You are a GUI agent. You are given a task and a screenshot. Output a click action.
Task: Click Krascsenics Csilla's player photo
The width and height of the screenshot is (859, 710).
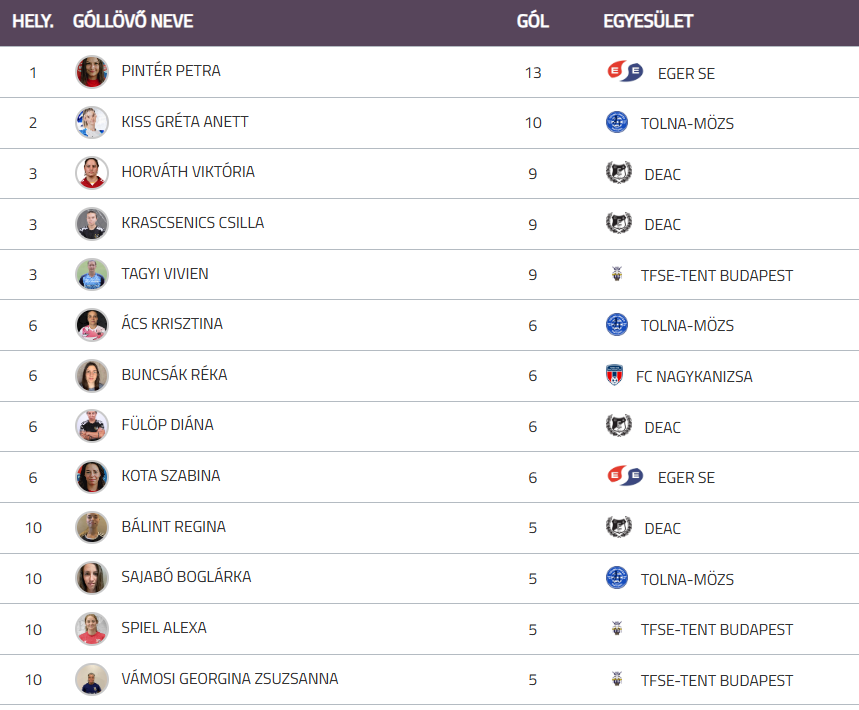[92, 223]
